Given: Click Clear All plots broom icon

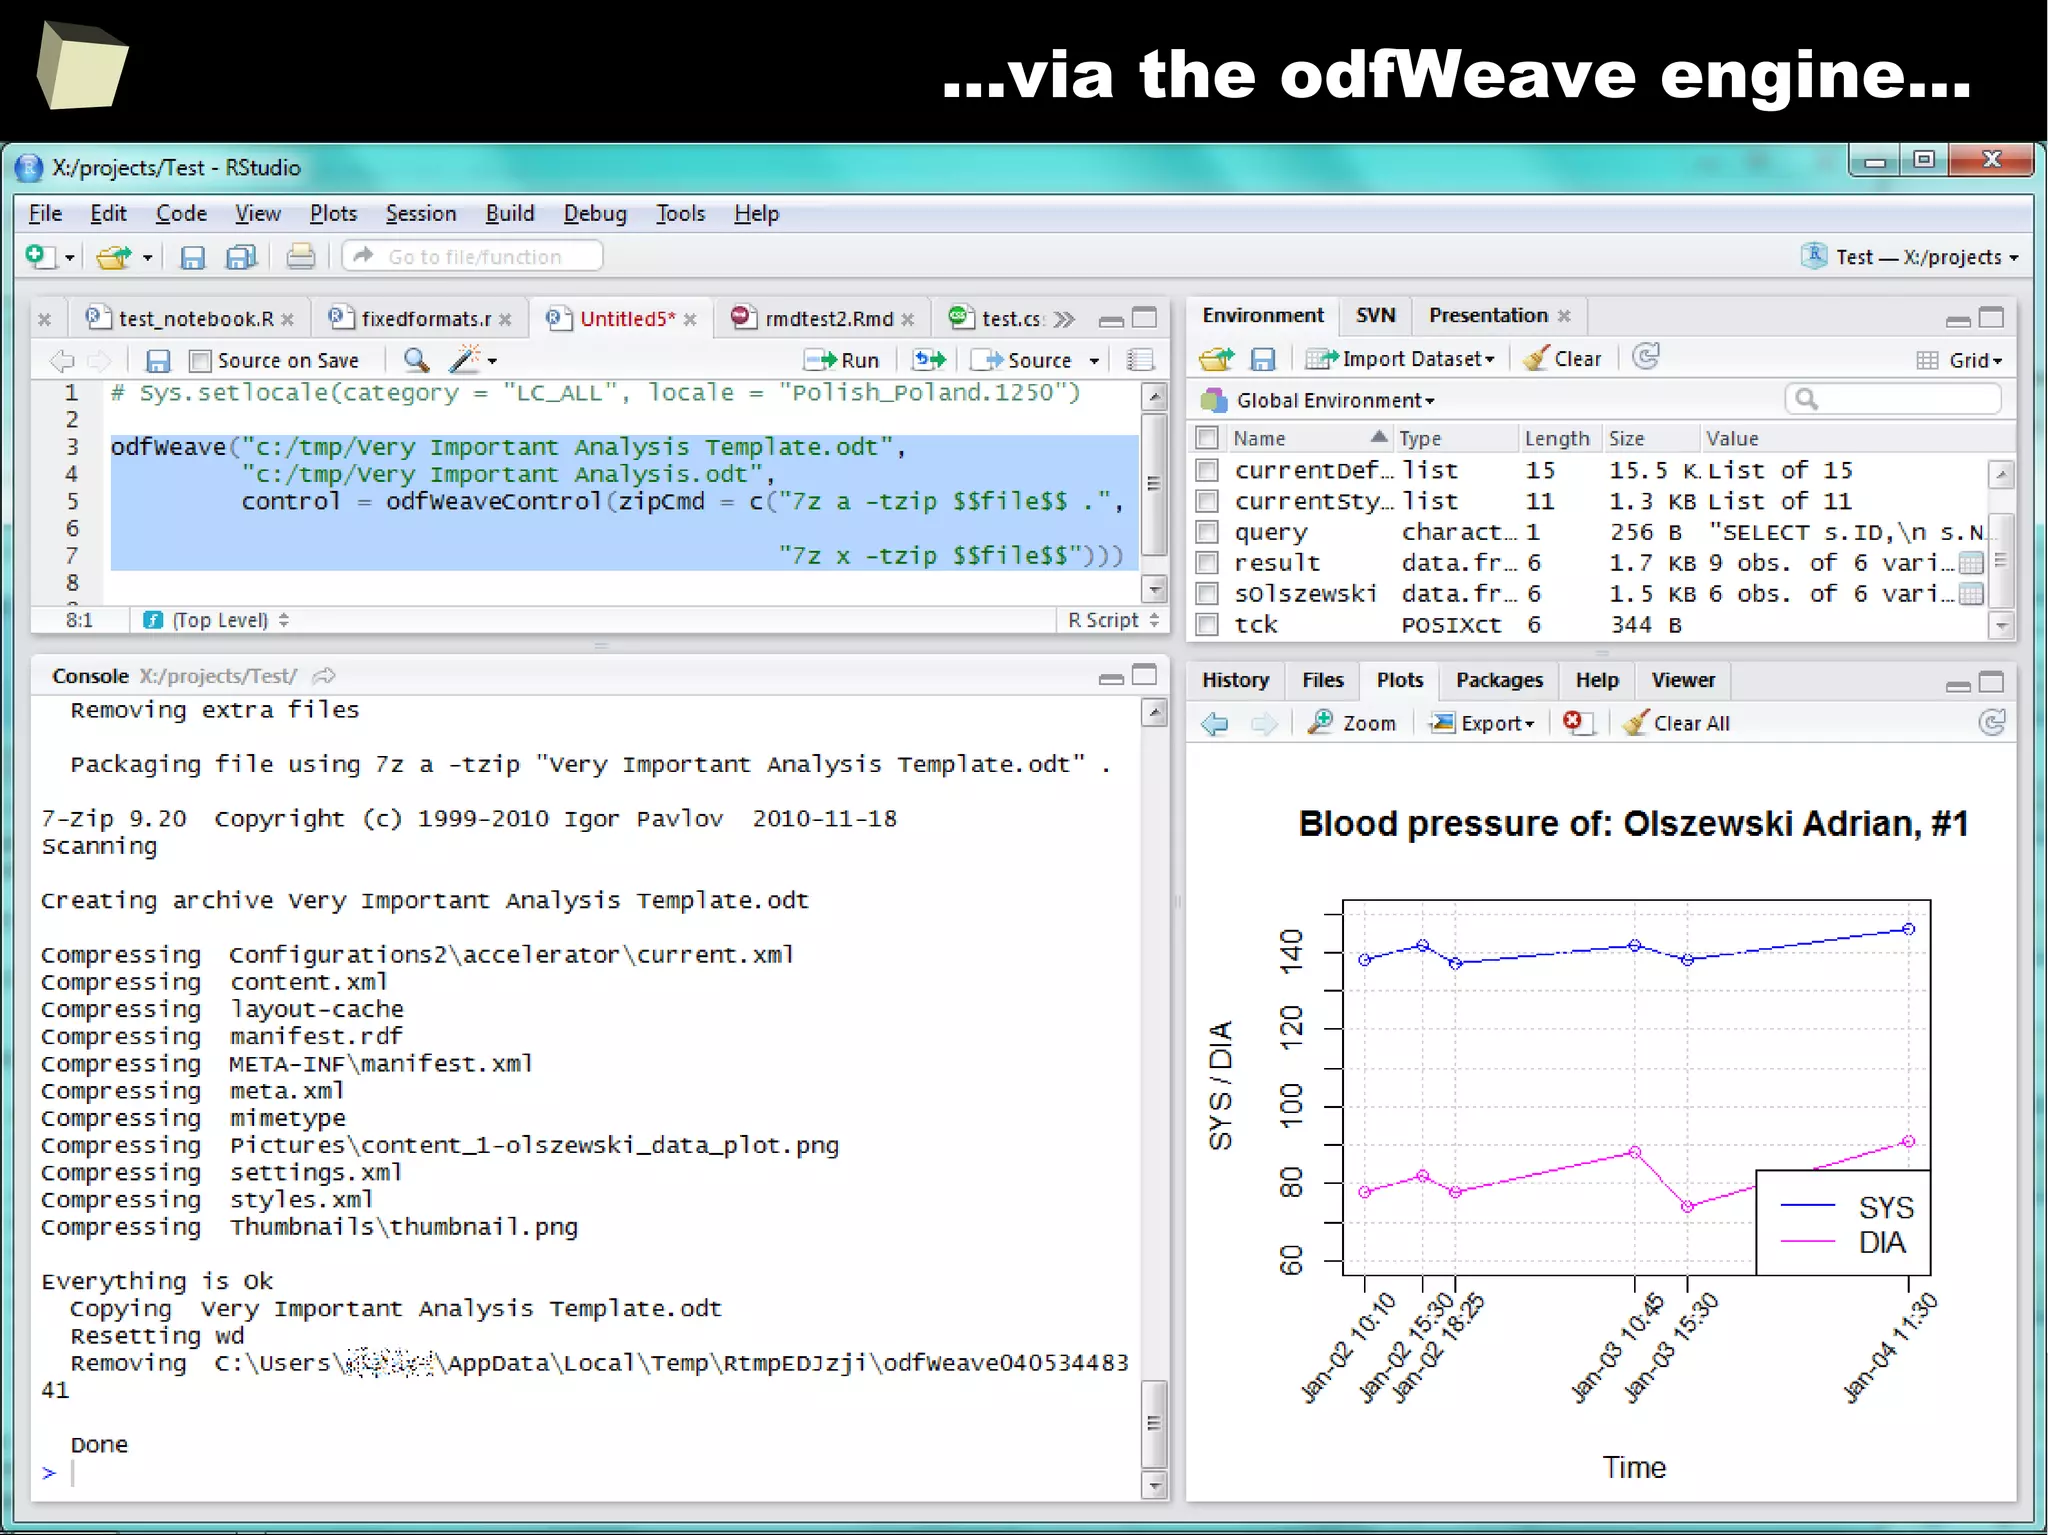Looking at the screenshot, I should click(x=1675, y=723).
